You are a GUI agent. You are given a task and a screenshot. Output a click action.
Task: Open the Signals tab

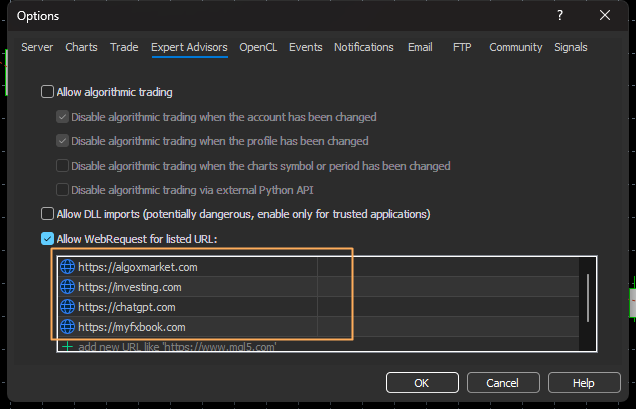point(571,47)
